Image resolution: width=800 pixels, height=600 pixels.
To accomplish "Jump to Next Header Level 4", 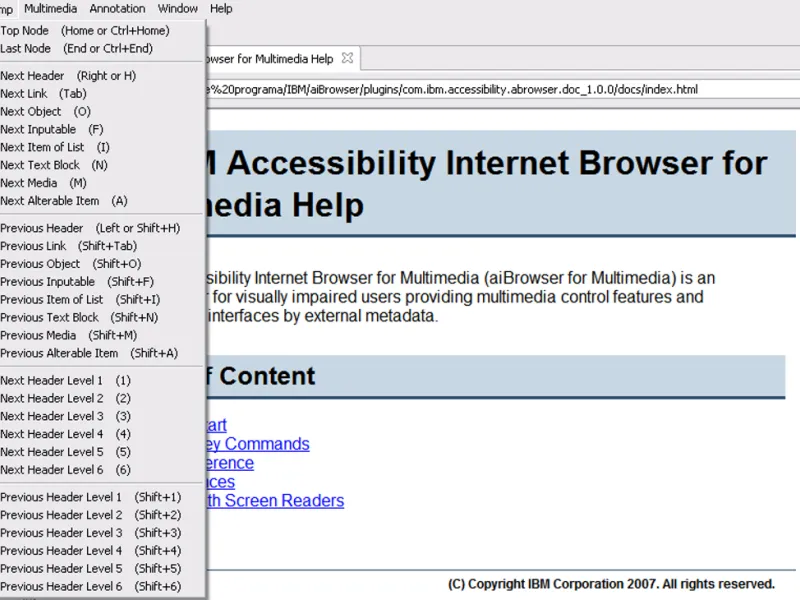I will pyautogui.click(x=102, y=434).
